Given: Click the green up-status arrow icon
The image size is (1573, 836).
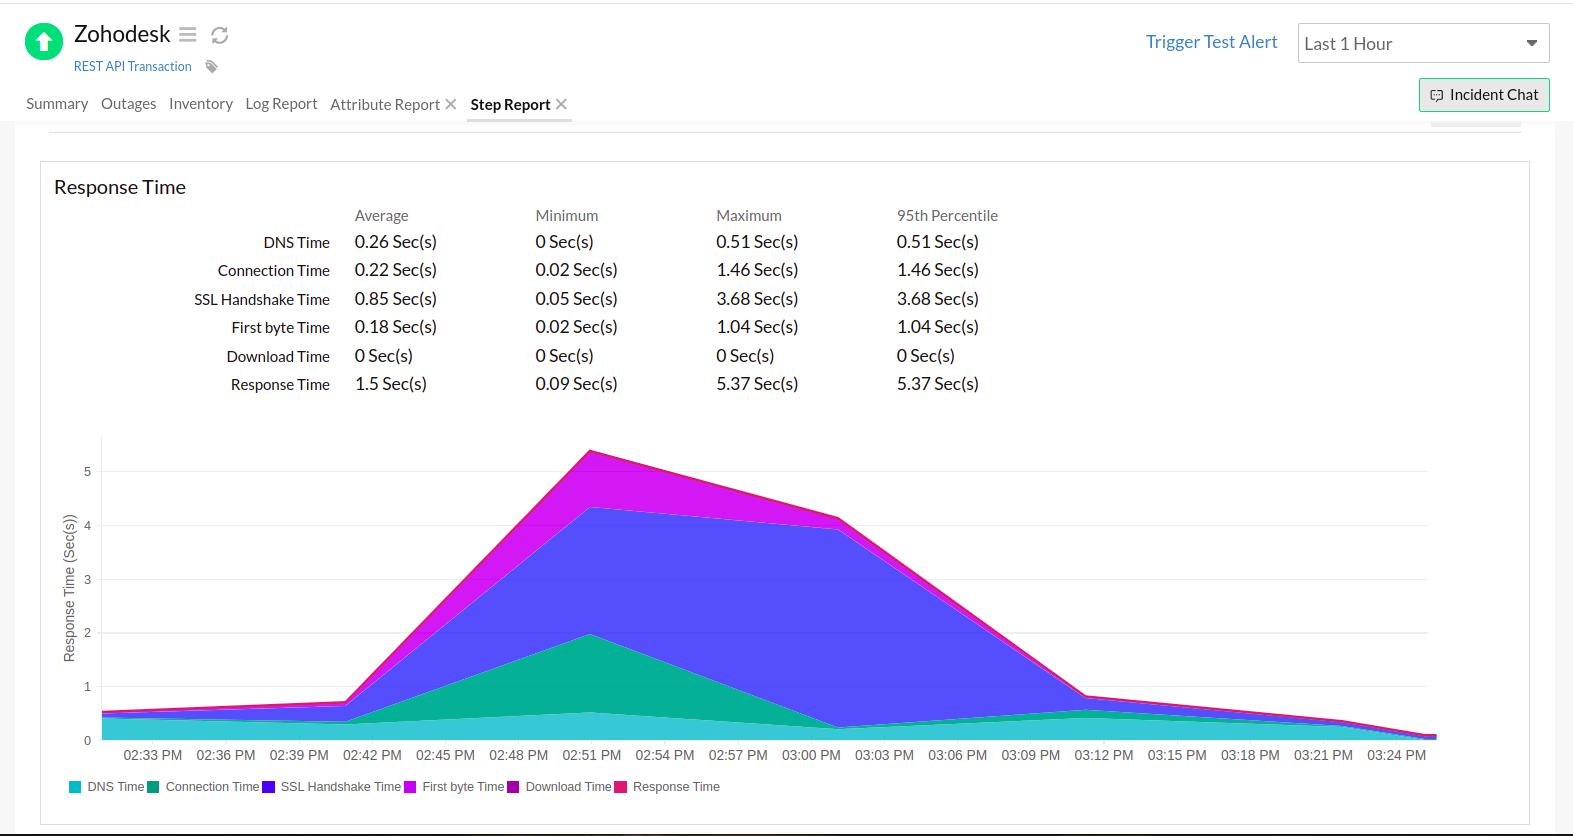Looking at the screenshot, I should (x=43, y=42).
